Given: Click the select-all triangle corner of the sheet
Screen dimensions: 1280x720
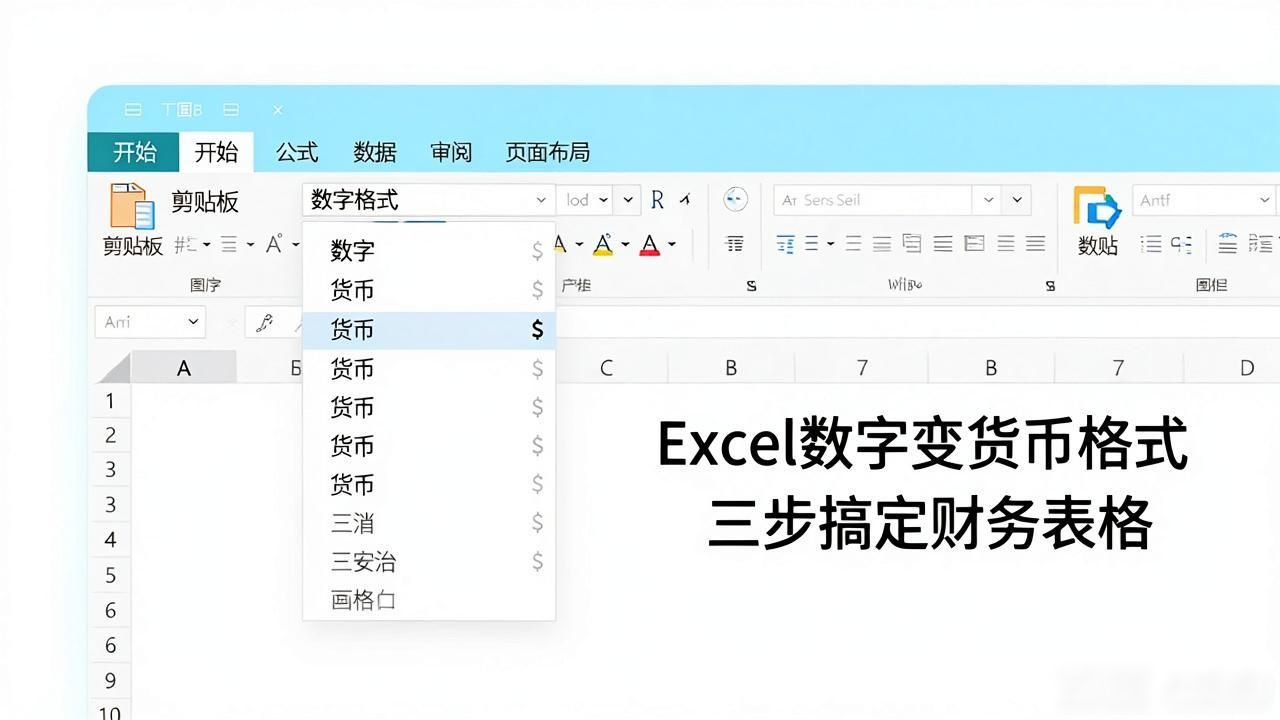Looking at the screenshot, I should [113, 367].
